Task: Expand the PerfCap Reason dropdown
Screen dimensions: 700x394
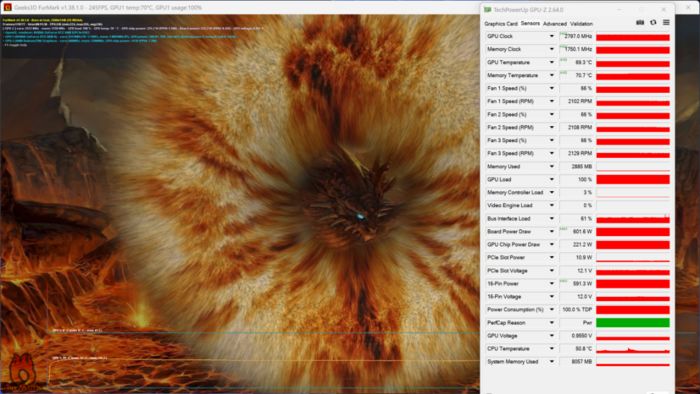Action: pos(551,323)
